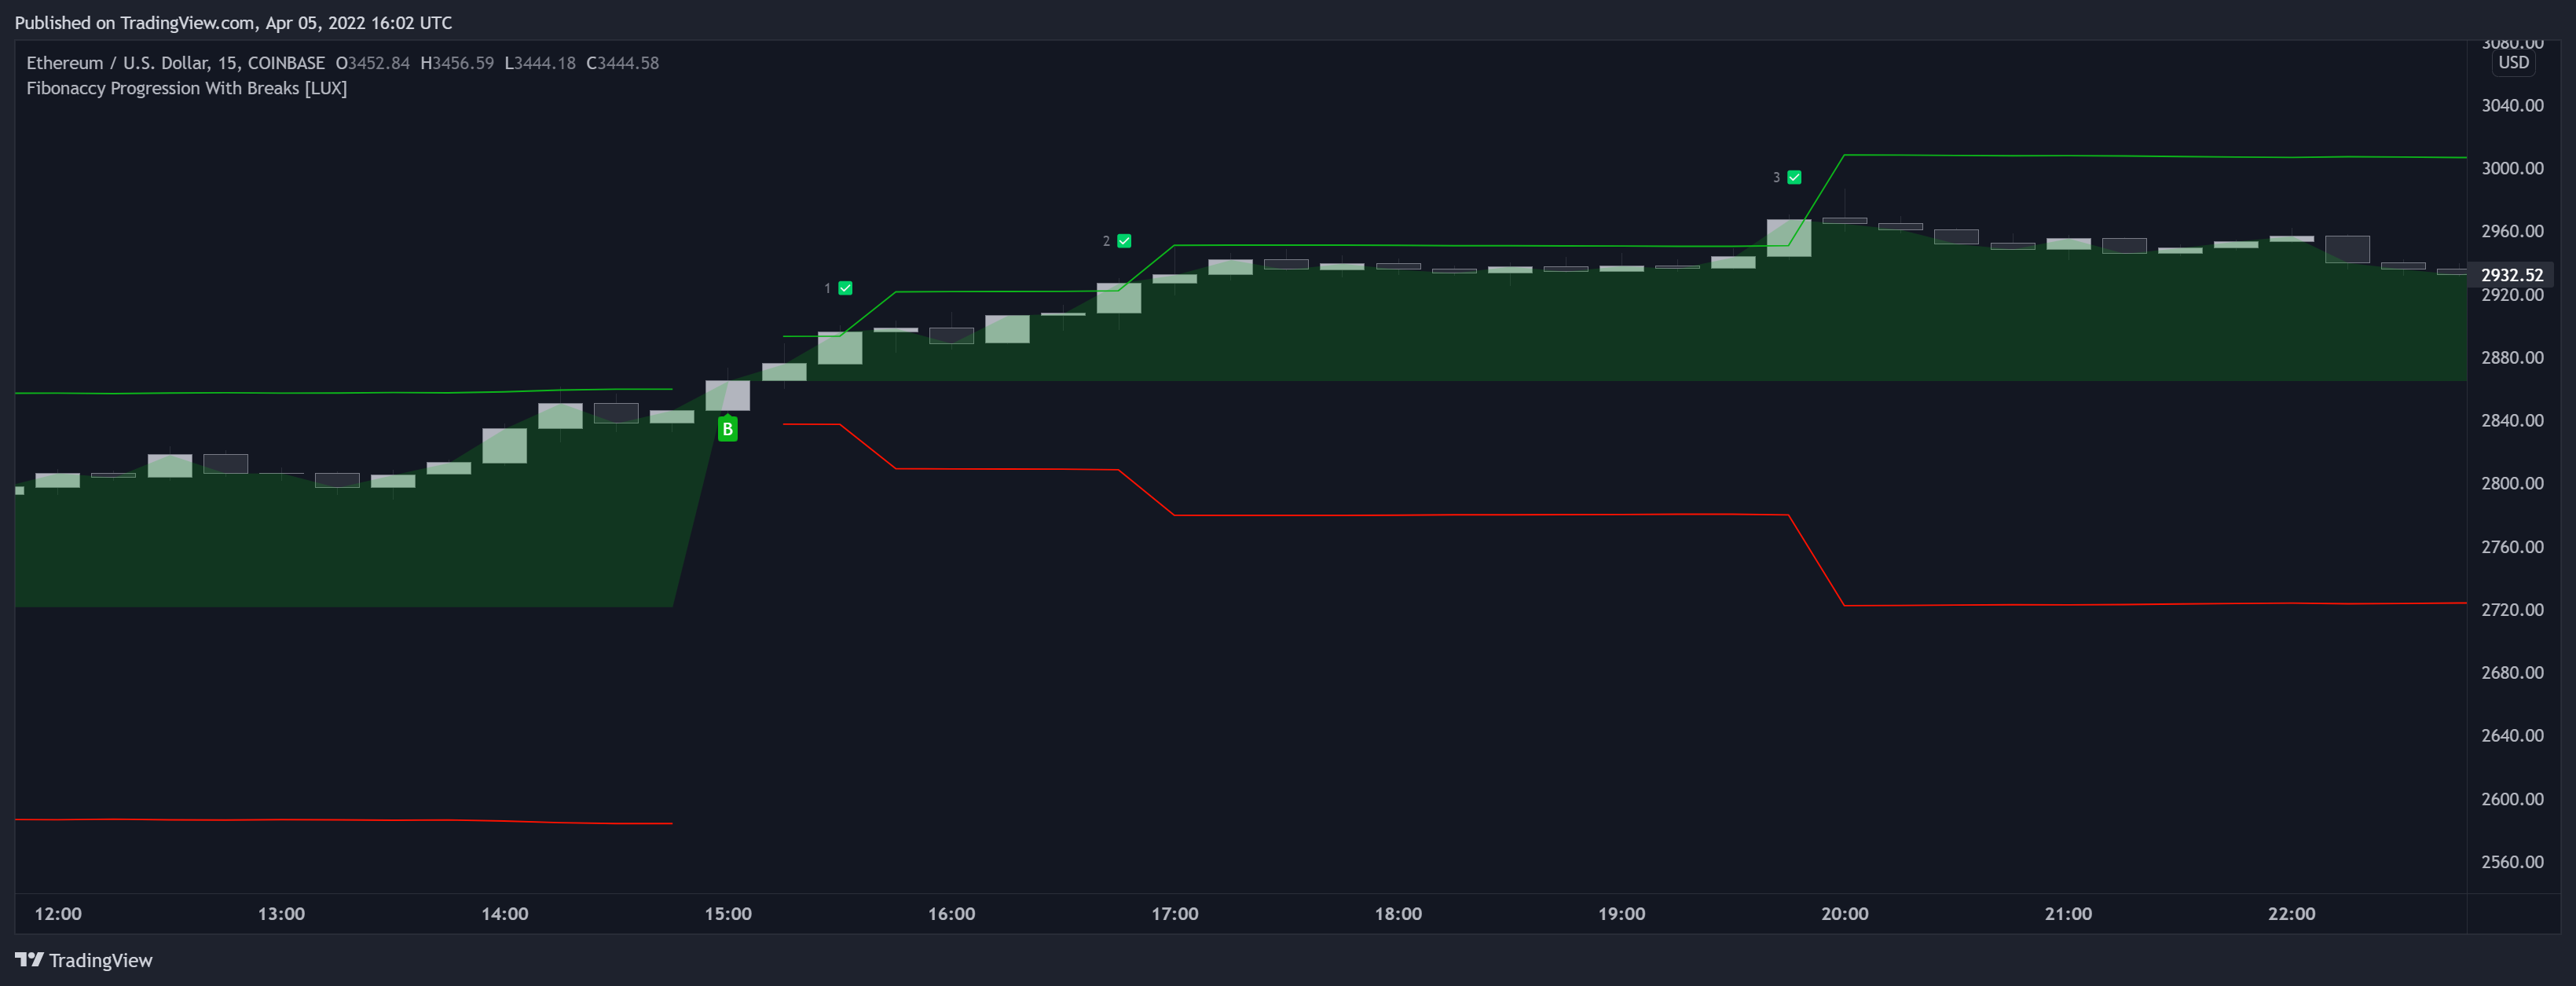The image size is (2576, 986).
Task: Click the low value L3444.18 in header
Action: tap(540, 63)
